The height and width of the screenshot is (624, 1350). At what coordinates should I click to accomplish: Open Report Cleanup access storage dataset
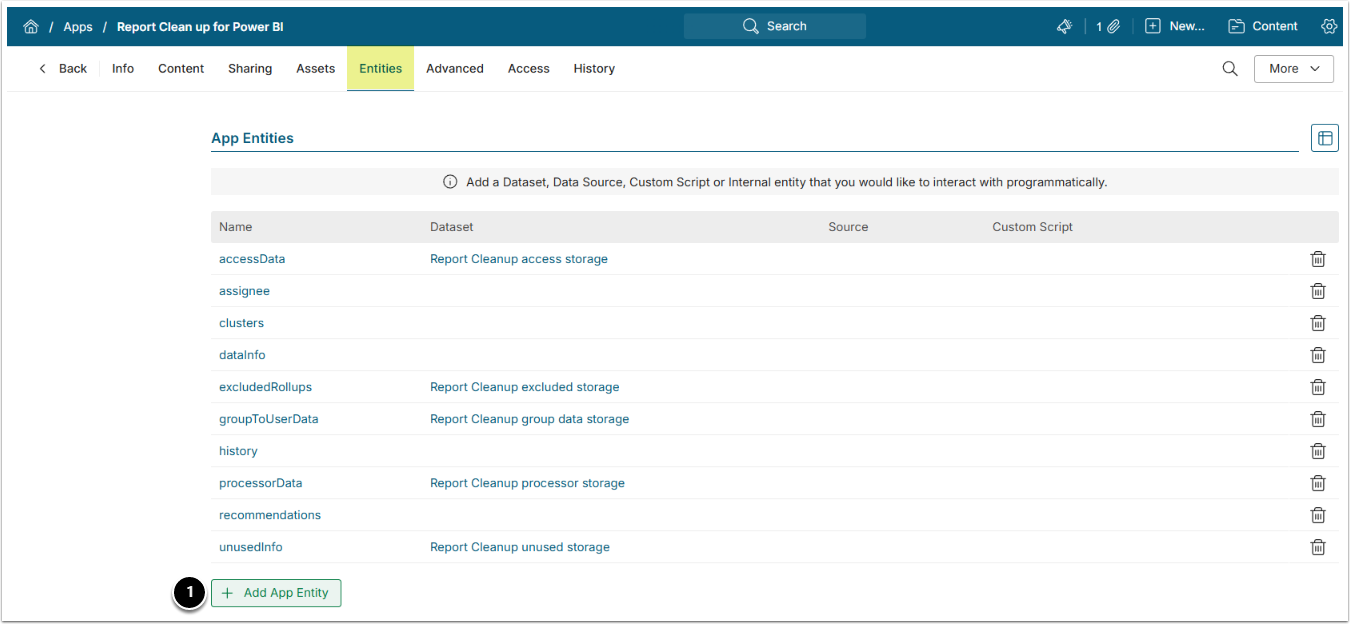pyautogui.click(x=519, y=259)
